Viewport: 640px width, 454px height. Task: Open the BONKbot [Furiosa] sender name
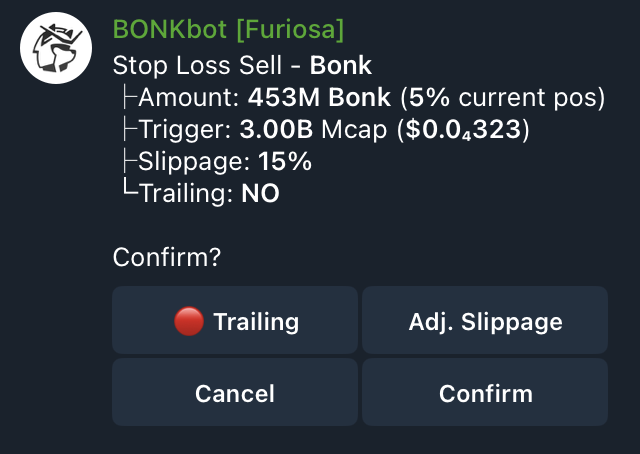click(x=228, y=30)
